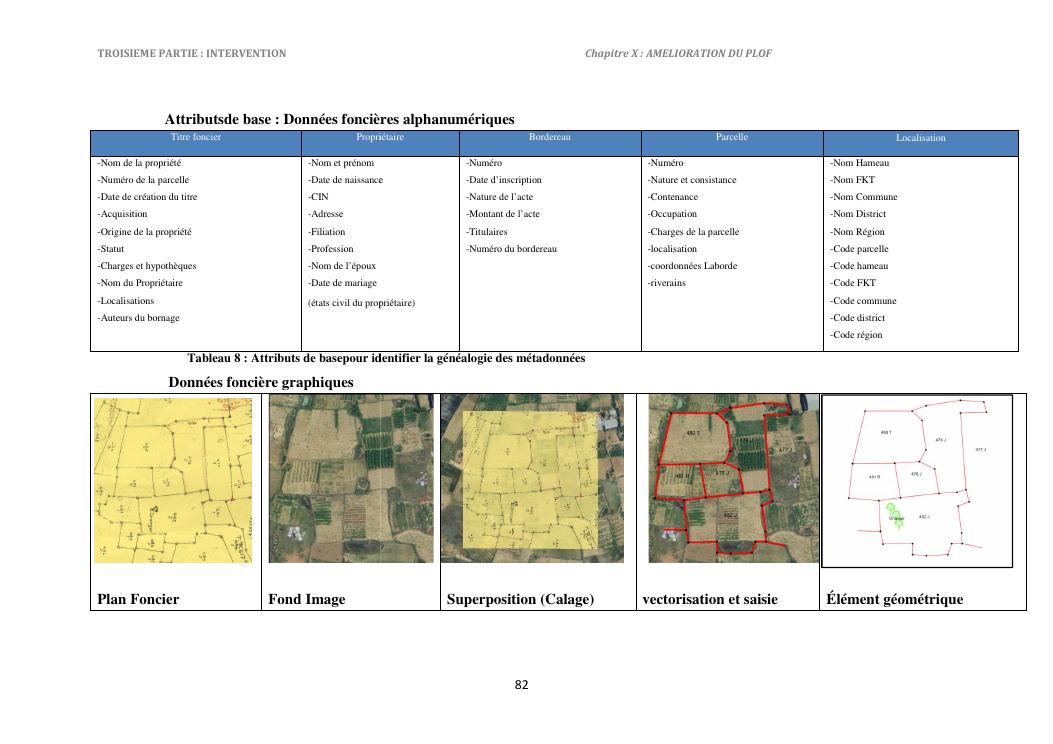Click the 'Bordereau' column header
This screenshot has width=1053, height=744.
[550, 137]
